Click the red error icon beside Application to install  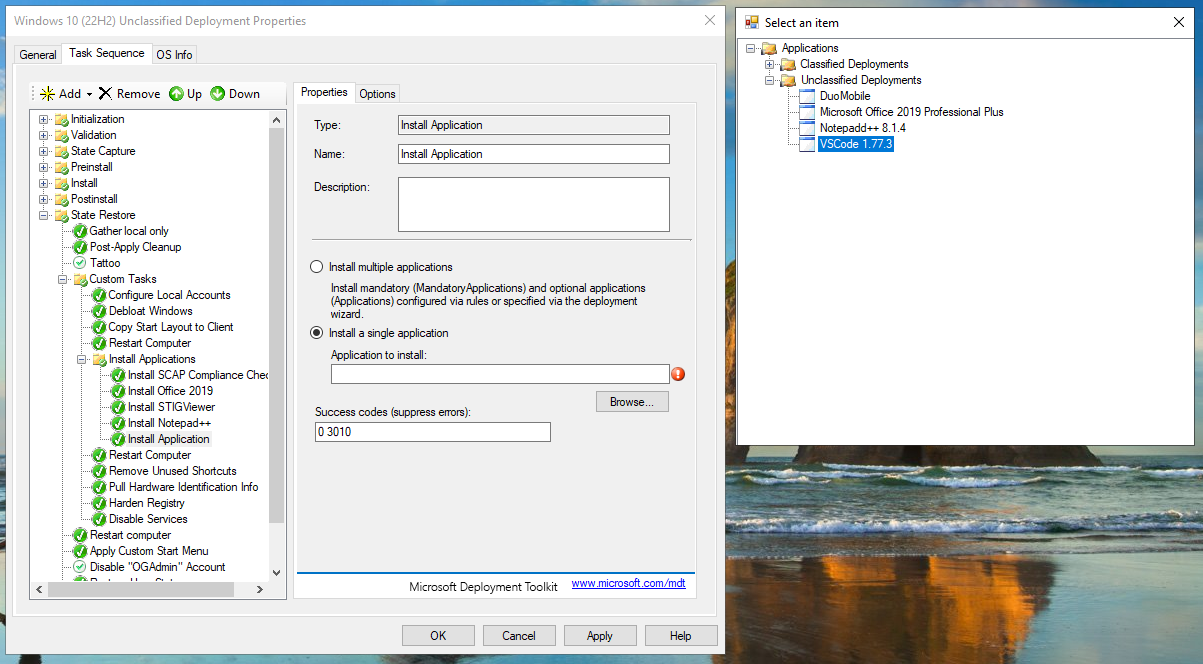click(x=679, y=373)
